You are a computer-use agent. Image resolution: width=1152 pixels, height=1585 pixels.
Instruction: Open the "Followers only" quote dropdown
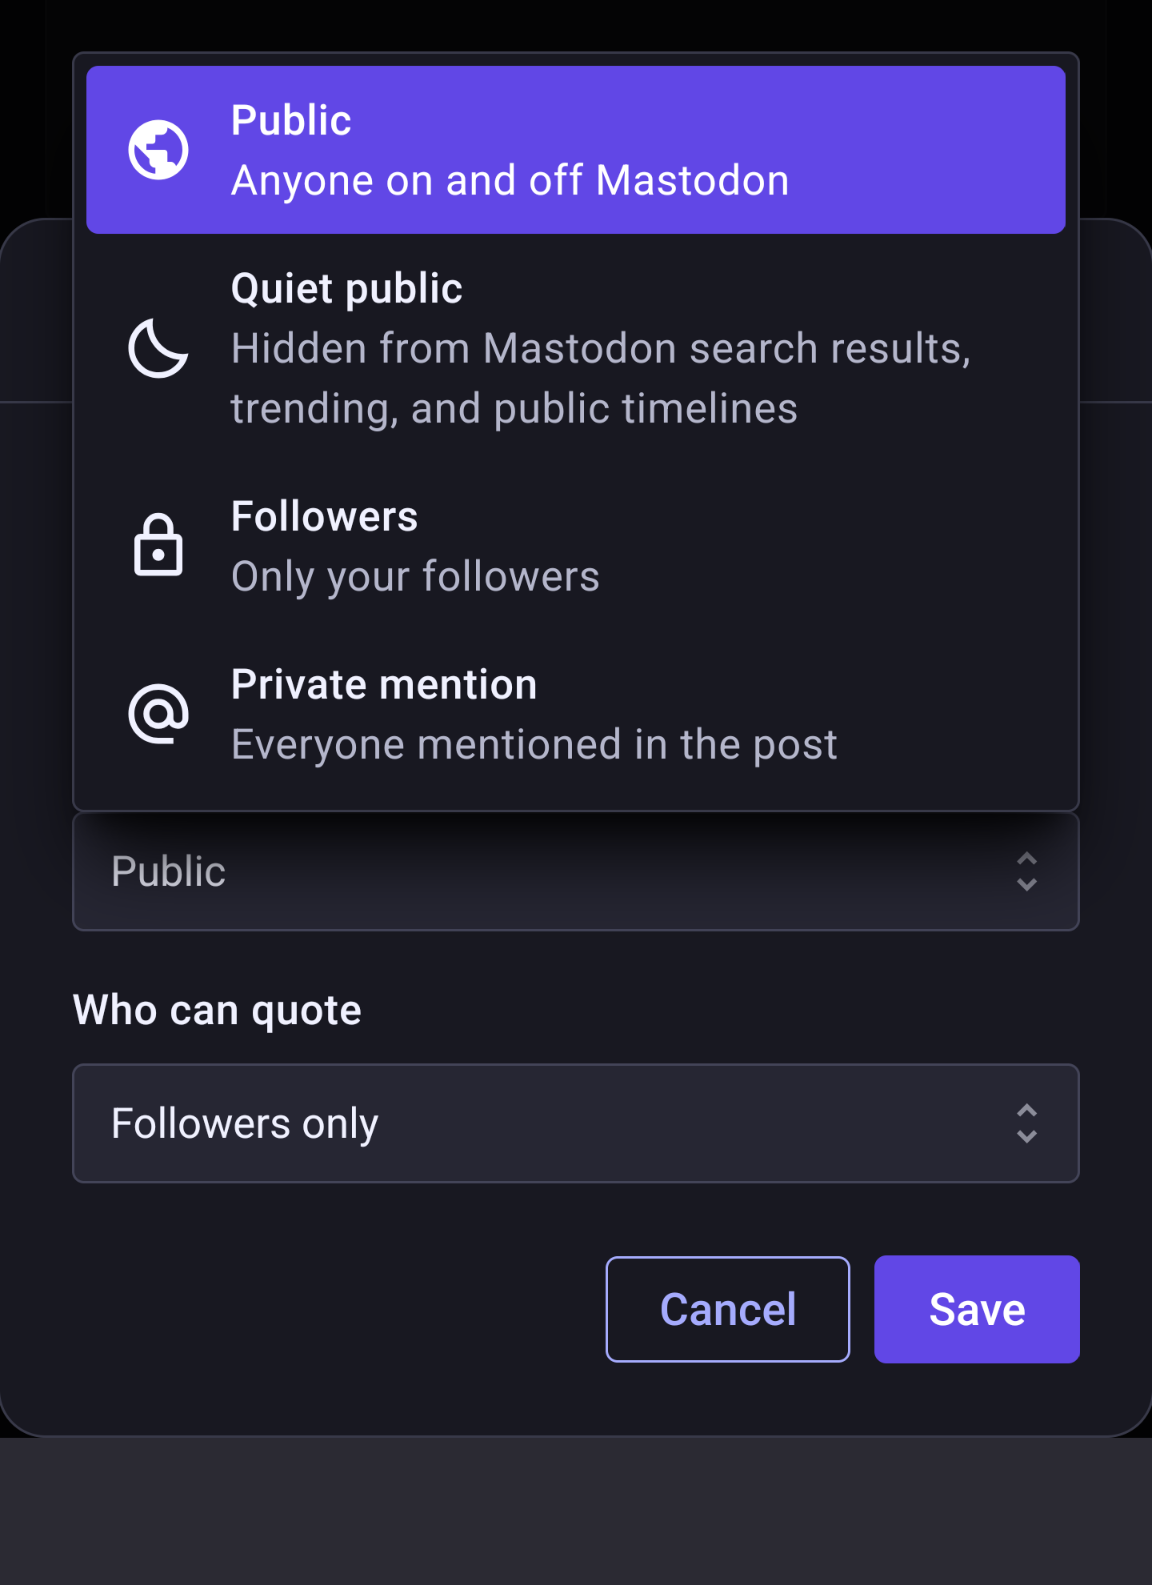pyautogui.click(x=575, y=1124)
